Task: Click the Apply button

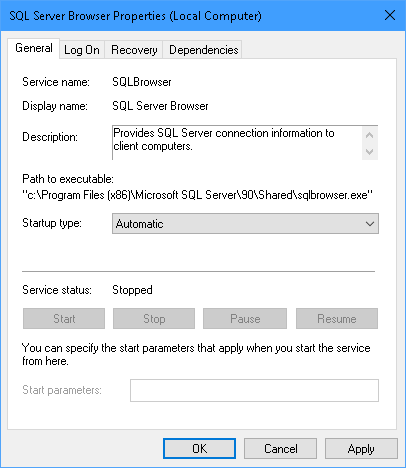Action: (361, 449)
